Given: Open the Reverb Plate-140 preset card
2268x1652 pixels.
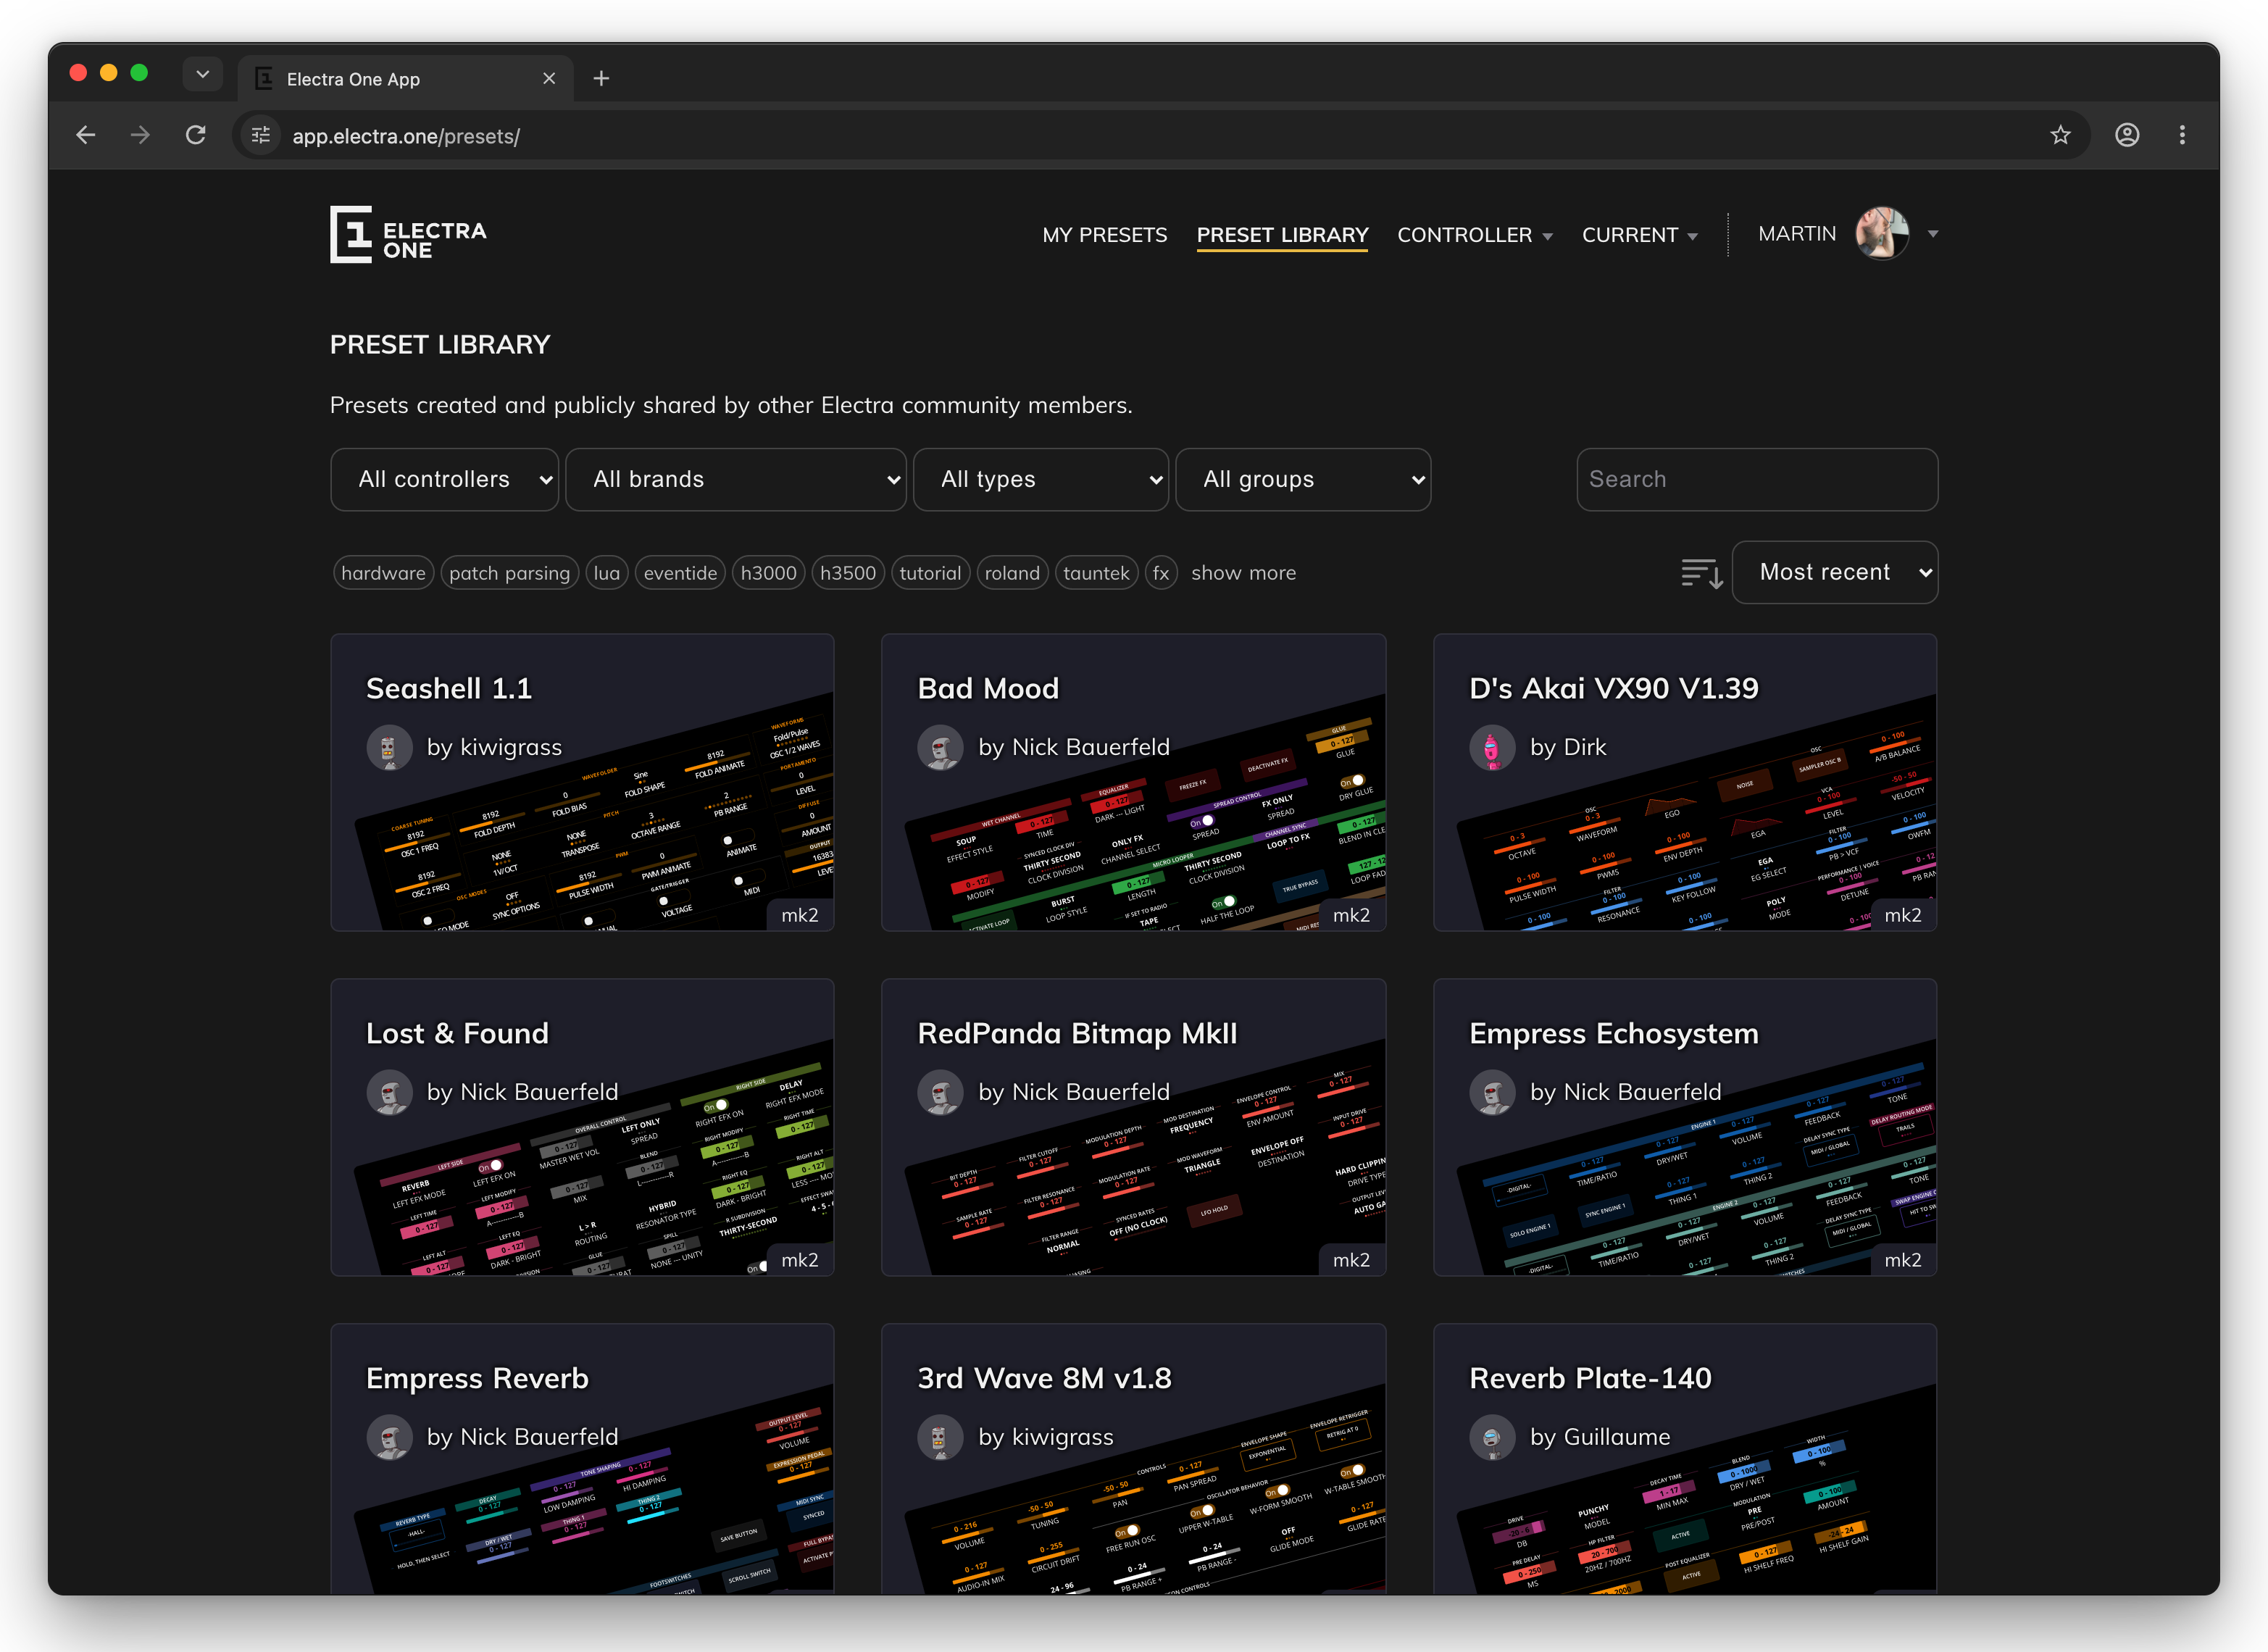Looking at the screenshot, I should [1685, 1459].
